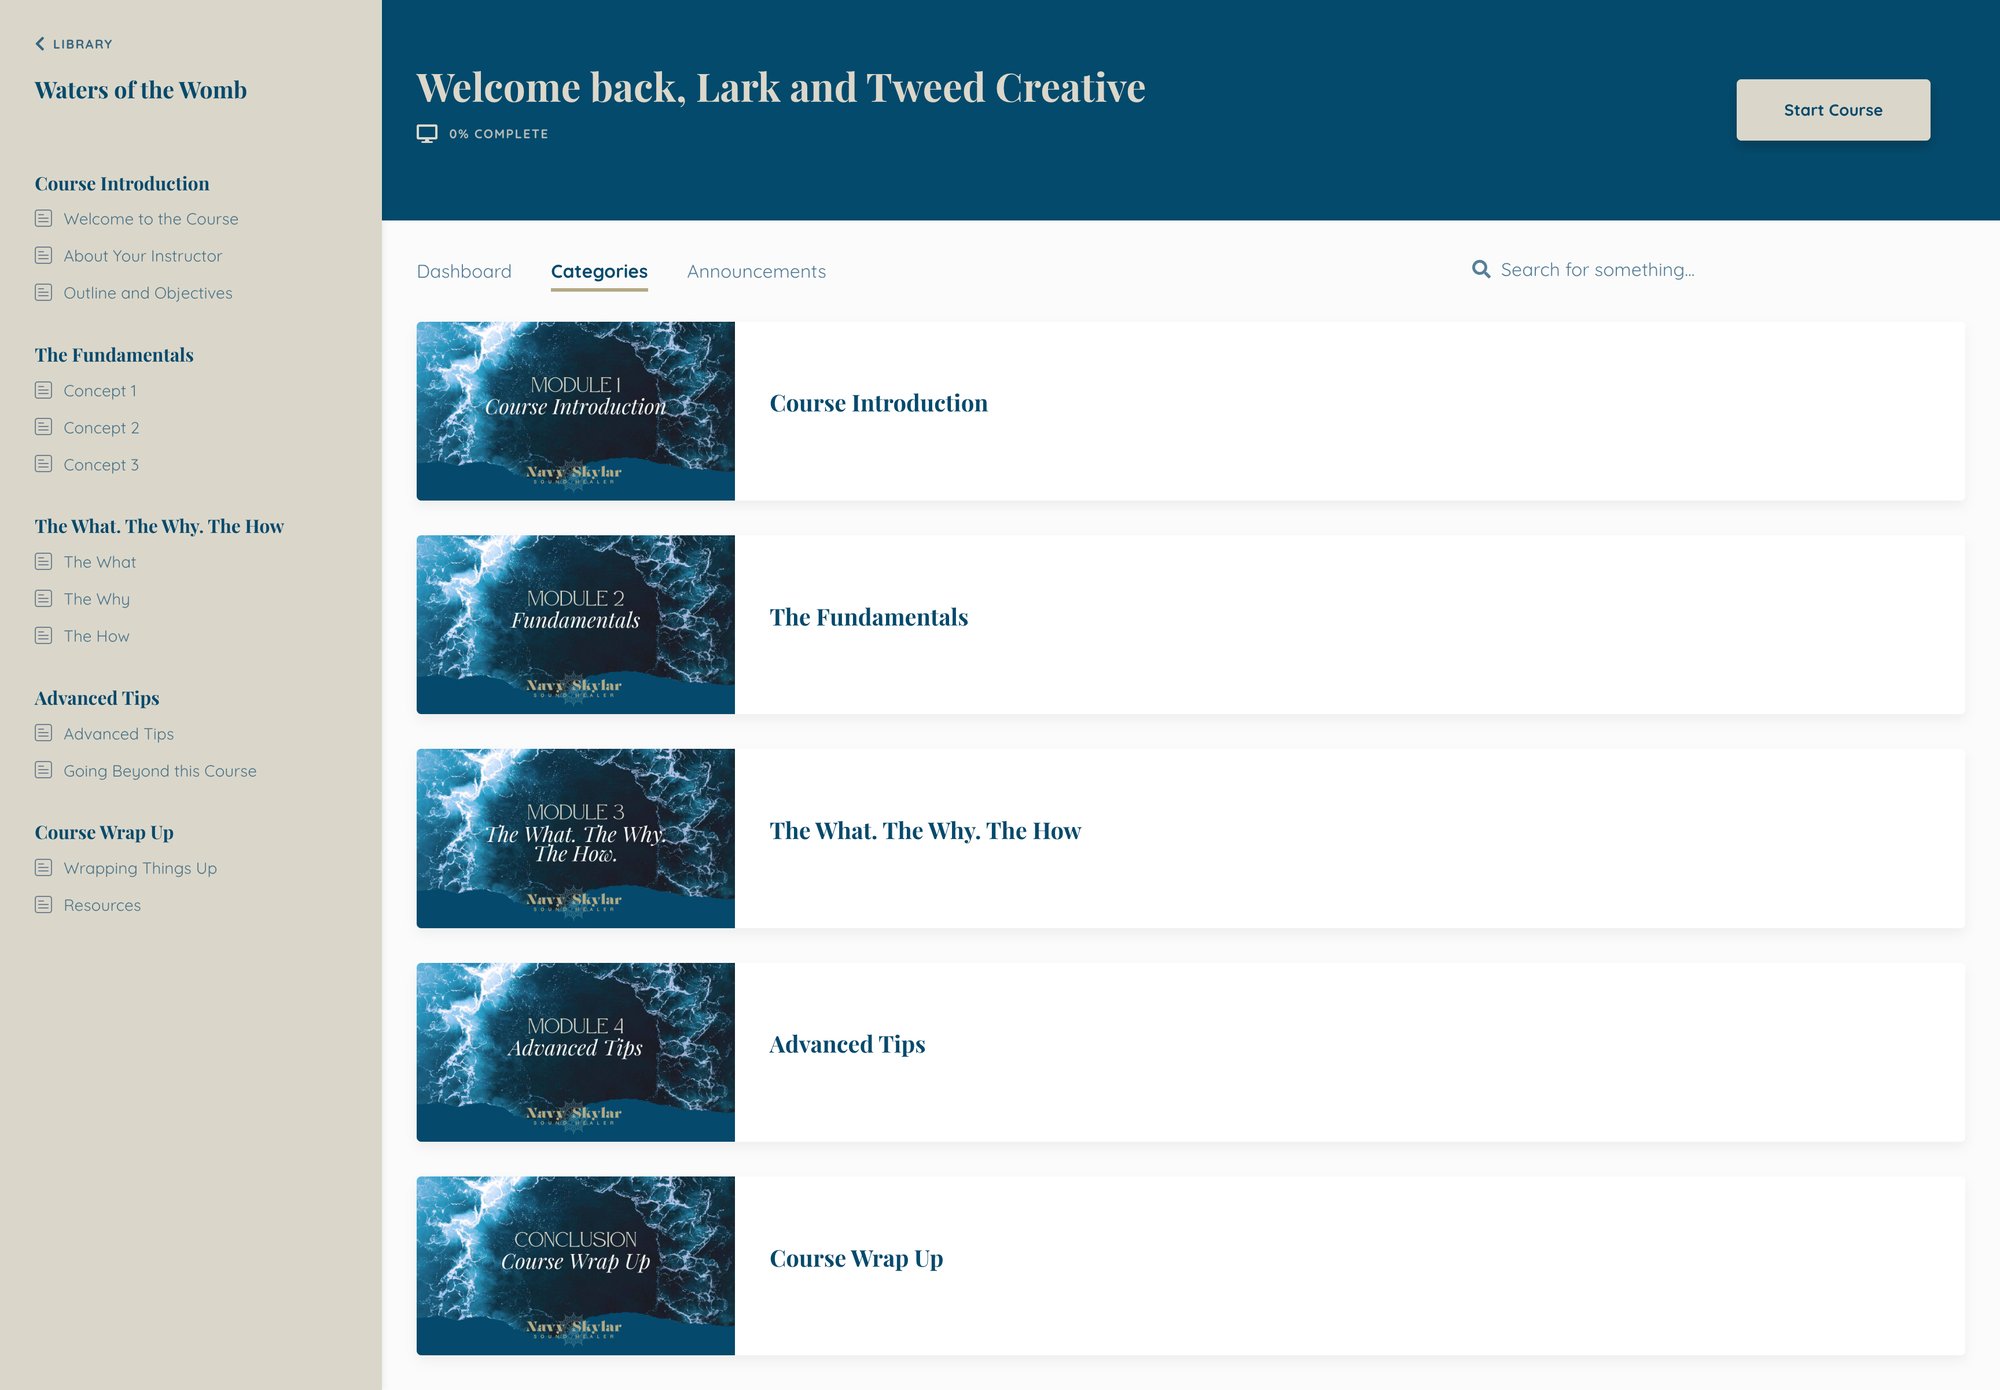This screenshot has width=2000, height=1390.
Task: Click the lesson icon beside The Why
Action: click(x=43, y=598)
